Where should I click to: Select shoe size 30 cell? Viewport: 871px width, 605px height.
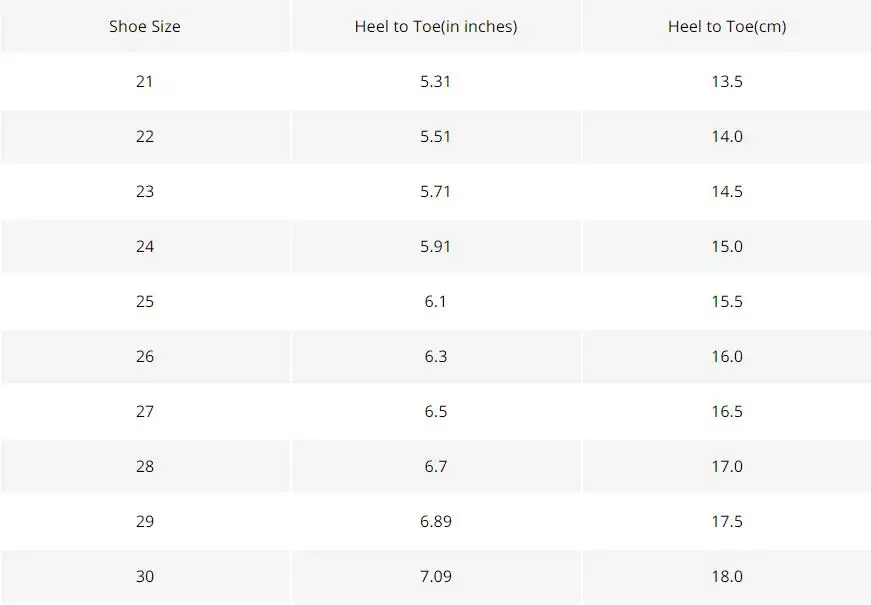tap(144, 577)
